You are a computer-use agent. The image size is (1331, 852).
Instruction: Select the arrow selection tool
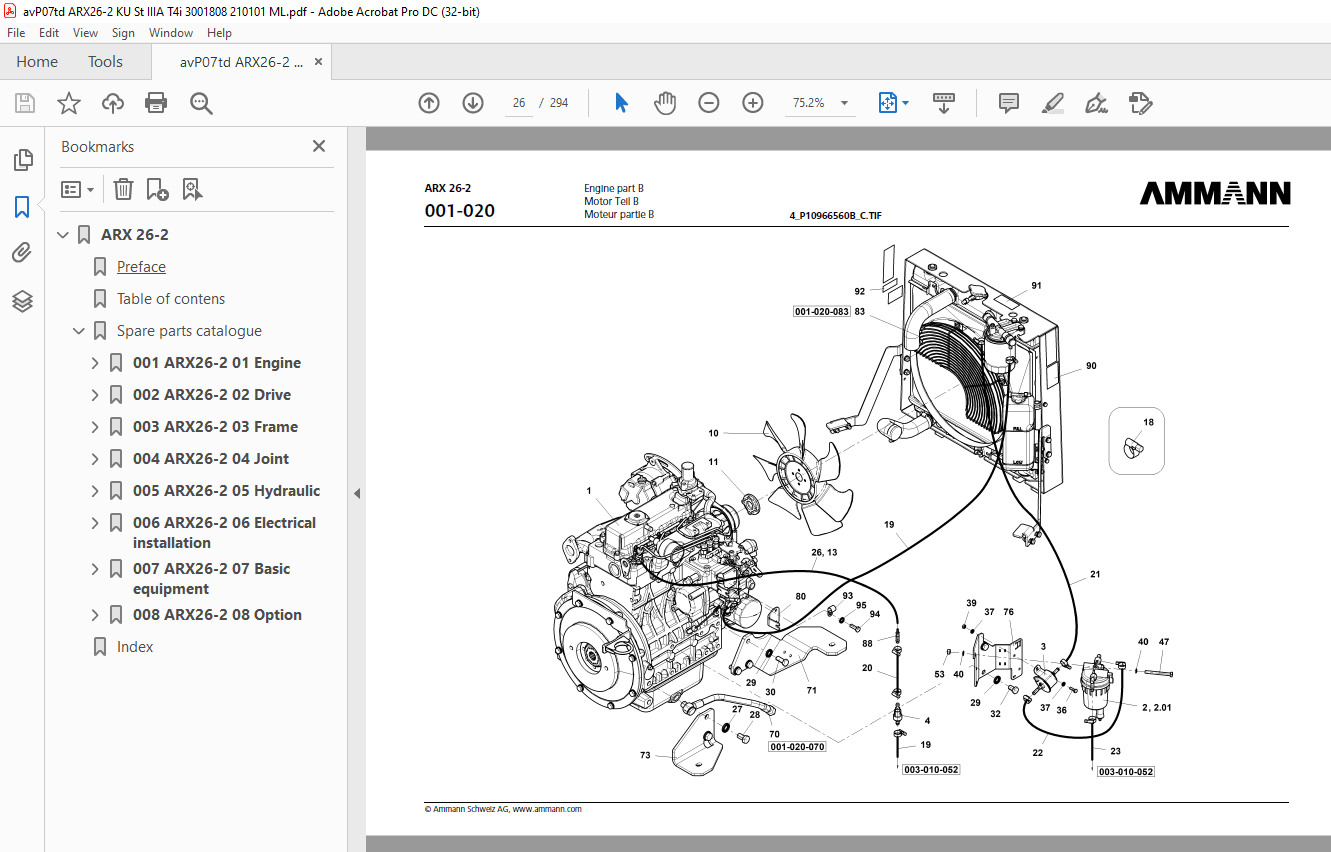pyautogui.click(x=621, y=103)
